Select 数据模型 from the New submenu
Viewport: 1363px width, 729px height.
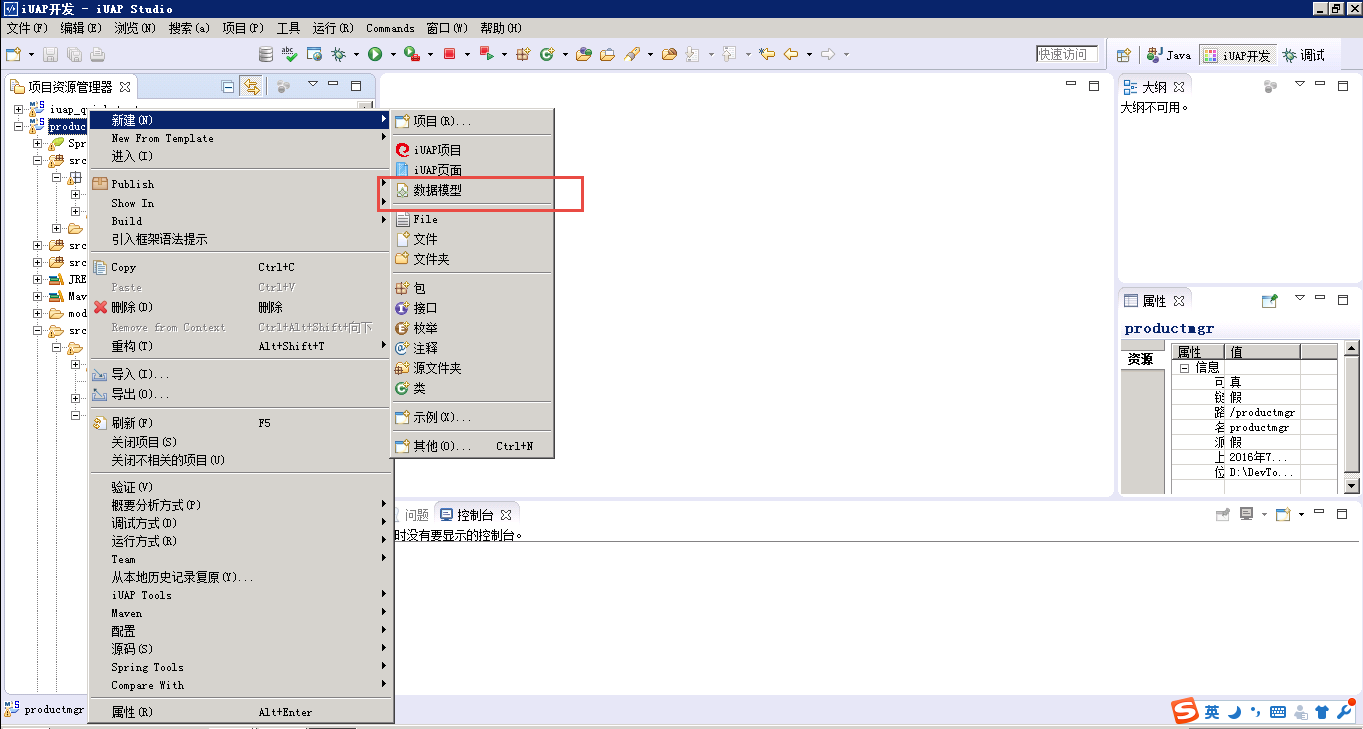[437, 190]
